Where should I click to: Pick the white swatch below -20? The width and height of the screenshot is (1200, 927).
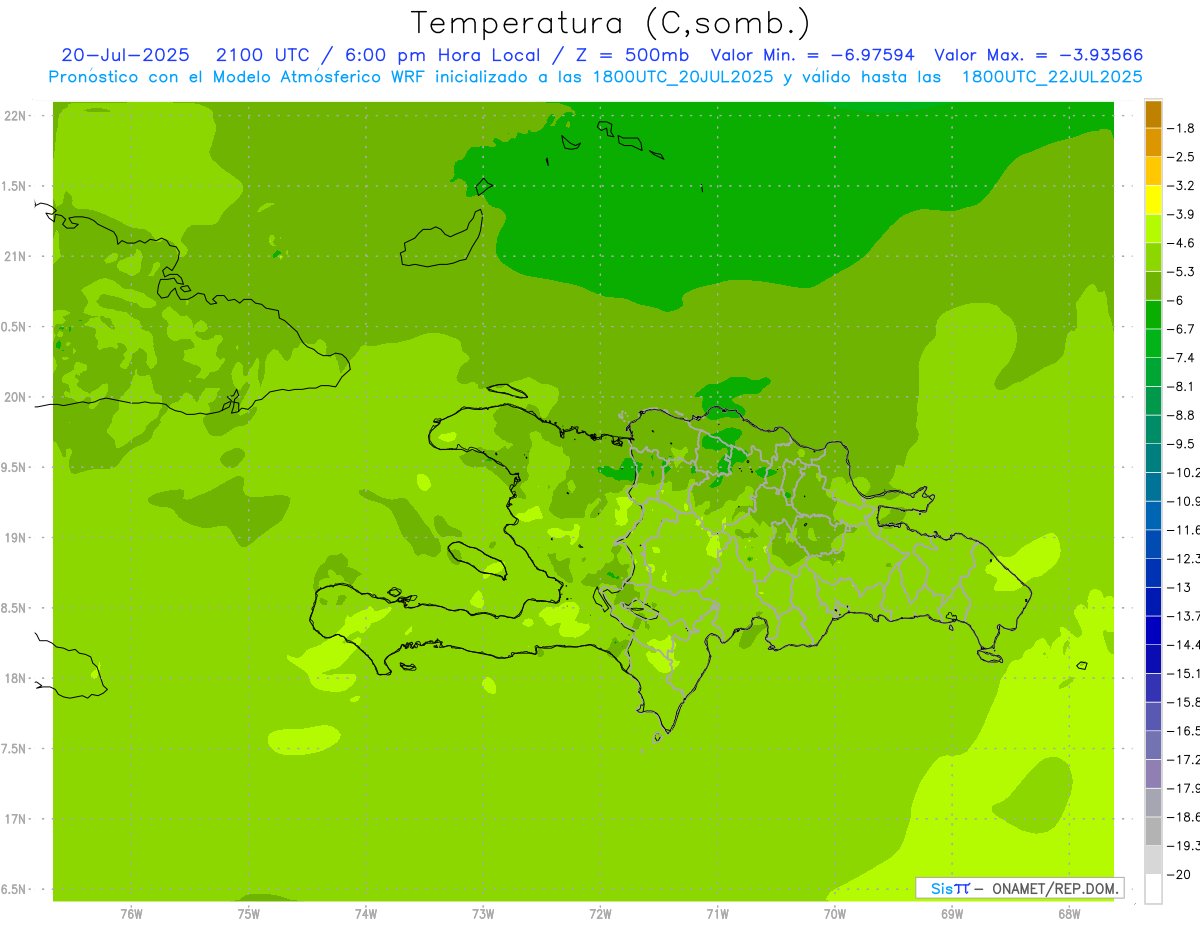click(1153, 888)
